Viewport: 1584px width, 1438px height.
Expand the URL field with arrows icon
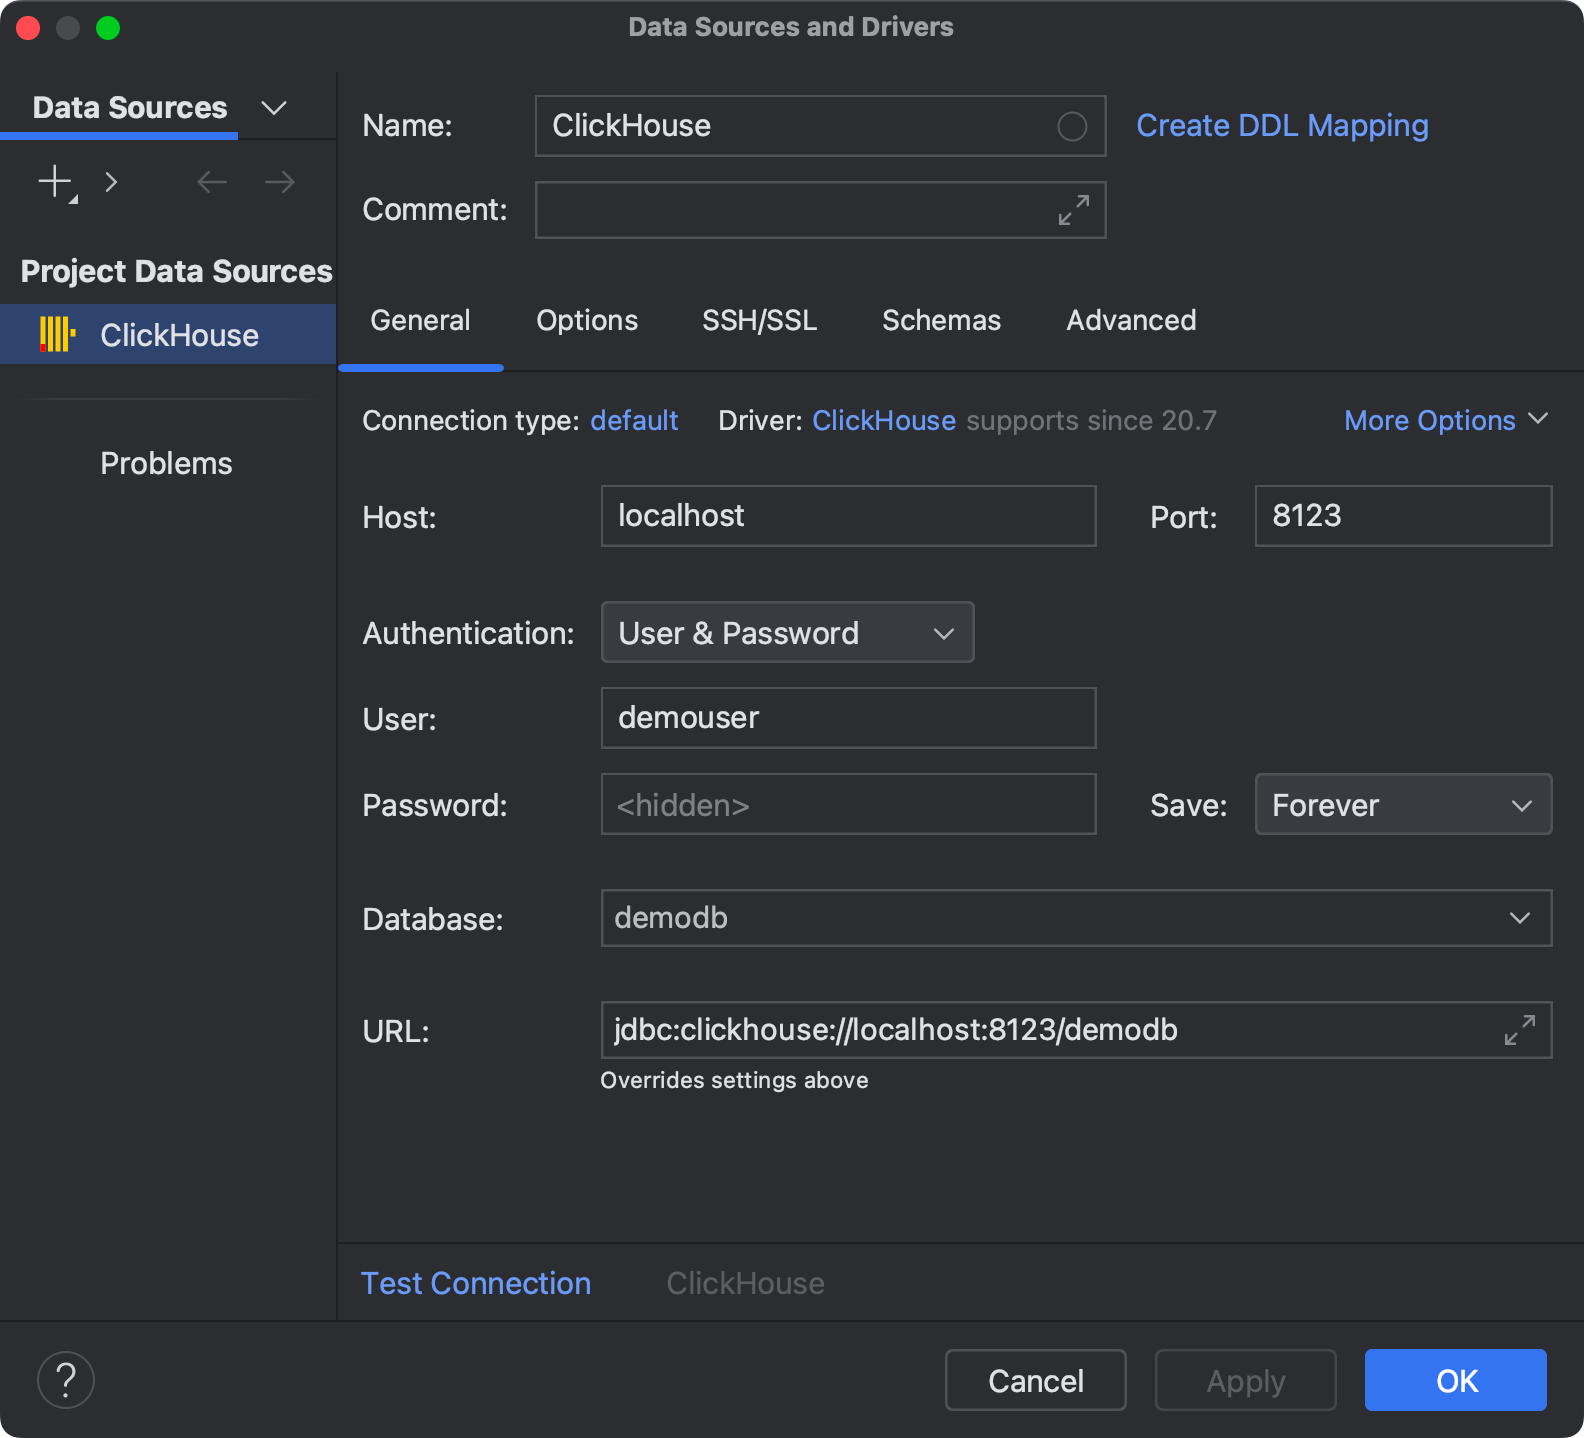pos(1519,1030)
